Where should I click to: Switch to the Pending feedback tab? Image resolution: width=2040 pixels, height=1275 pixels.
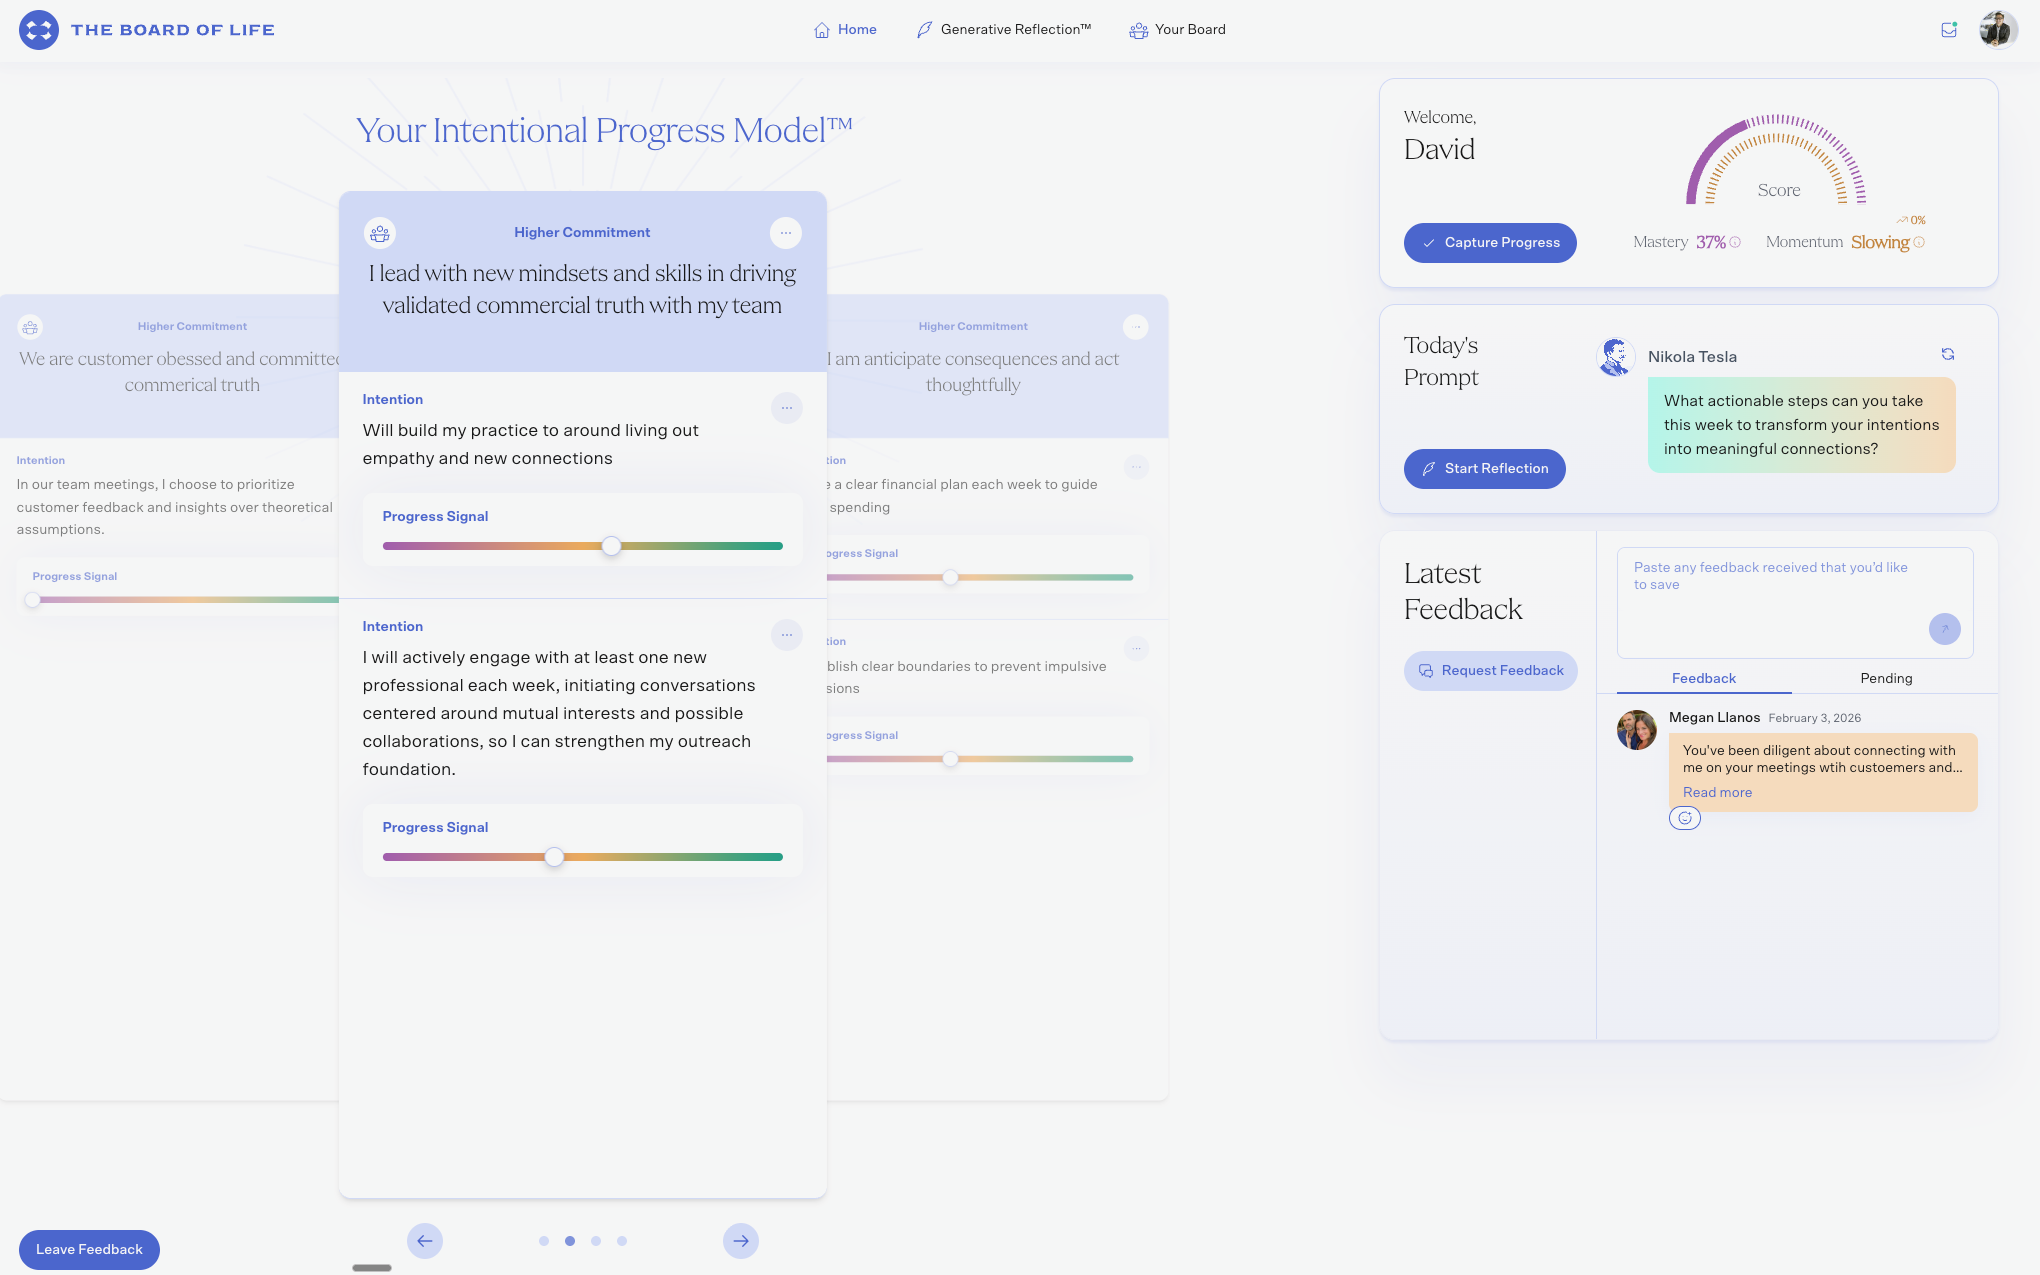pyautogui.click(x=1886, y=678)
